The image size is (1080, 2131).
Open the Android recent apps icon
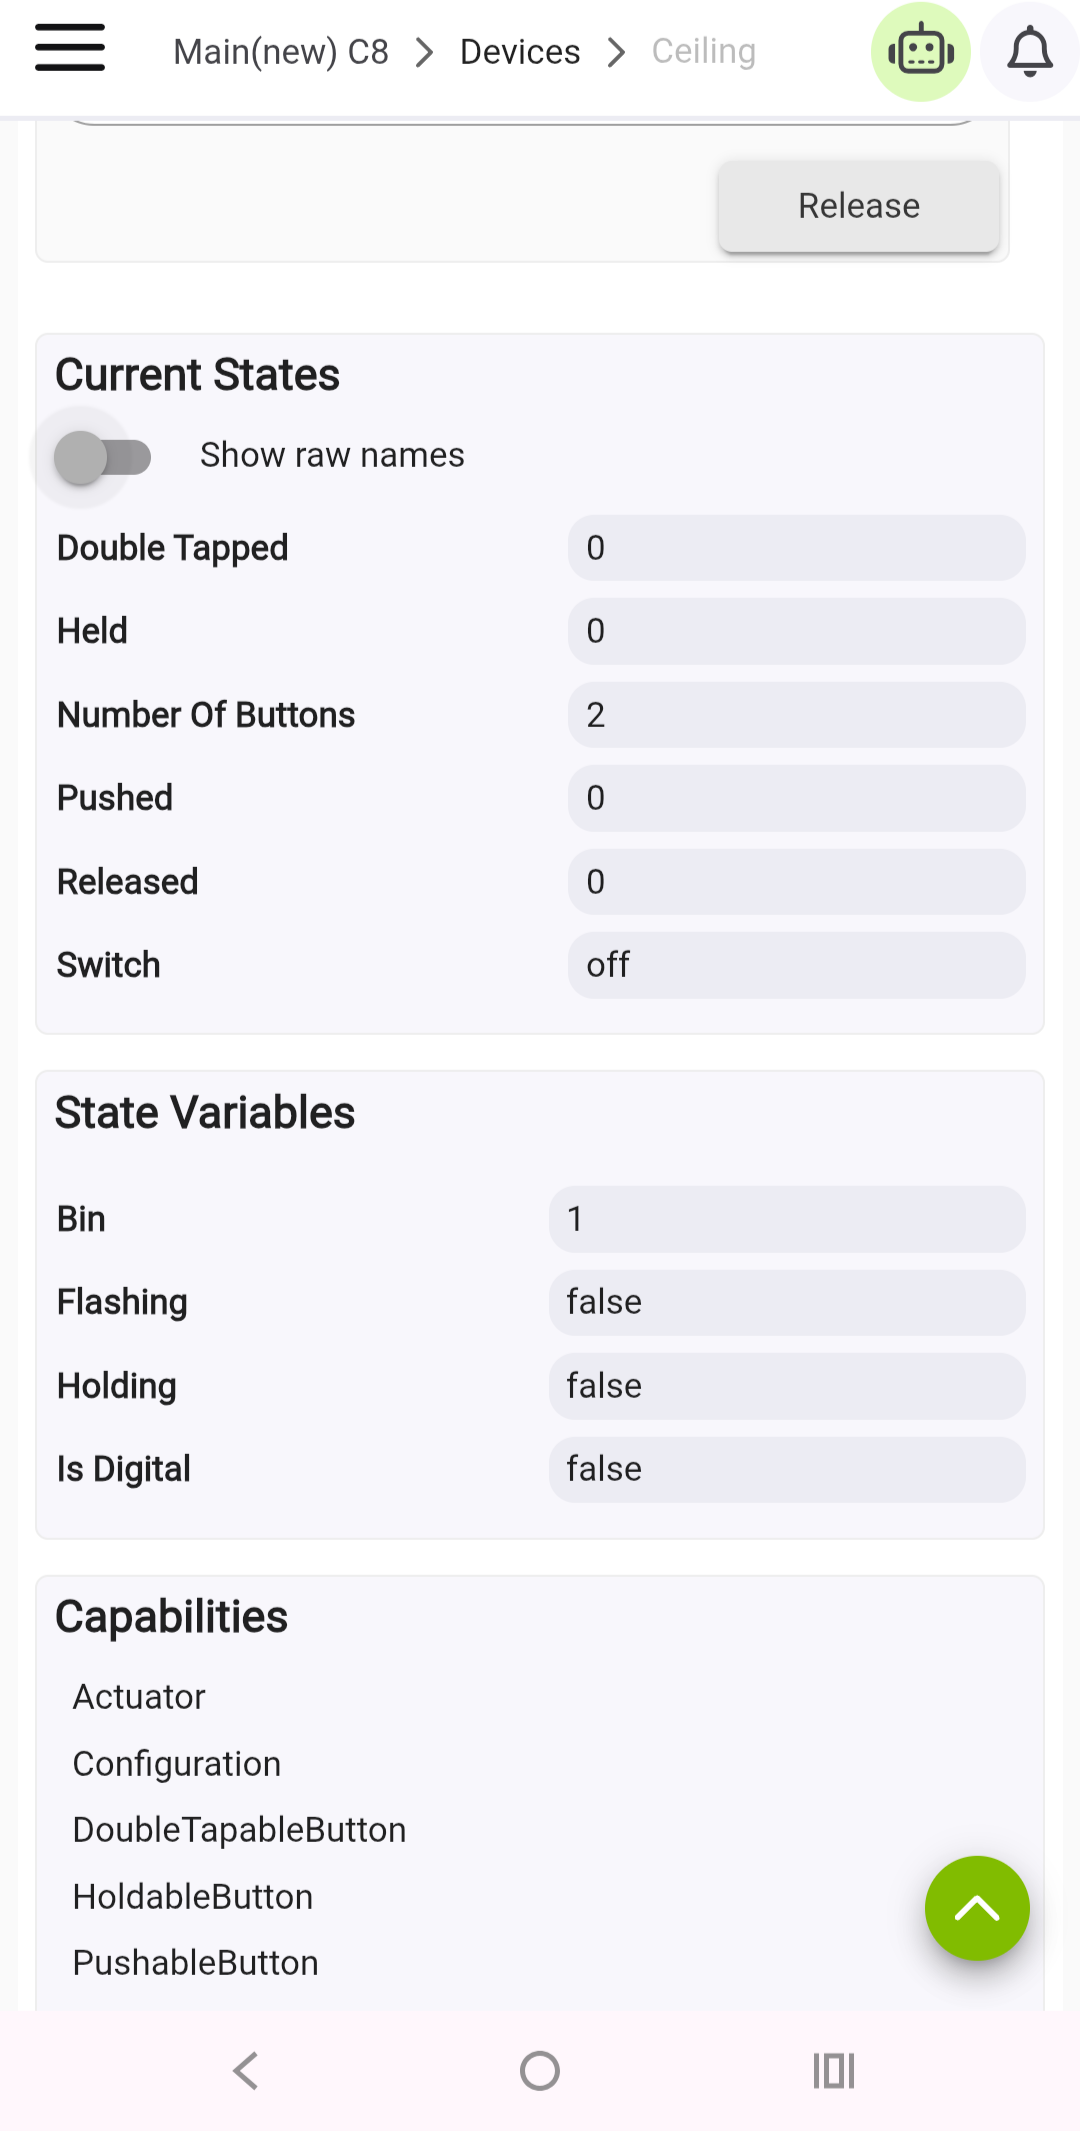click(833, 2070)
